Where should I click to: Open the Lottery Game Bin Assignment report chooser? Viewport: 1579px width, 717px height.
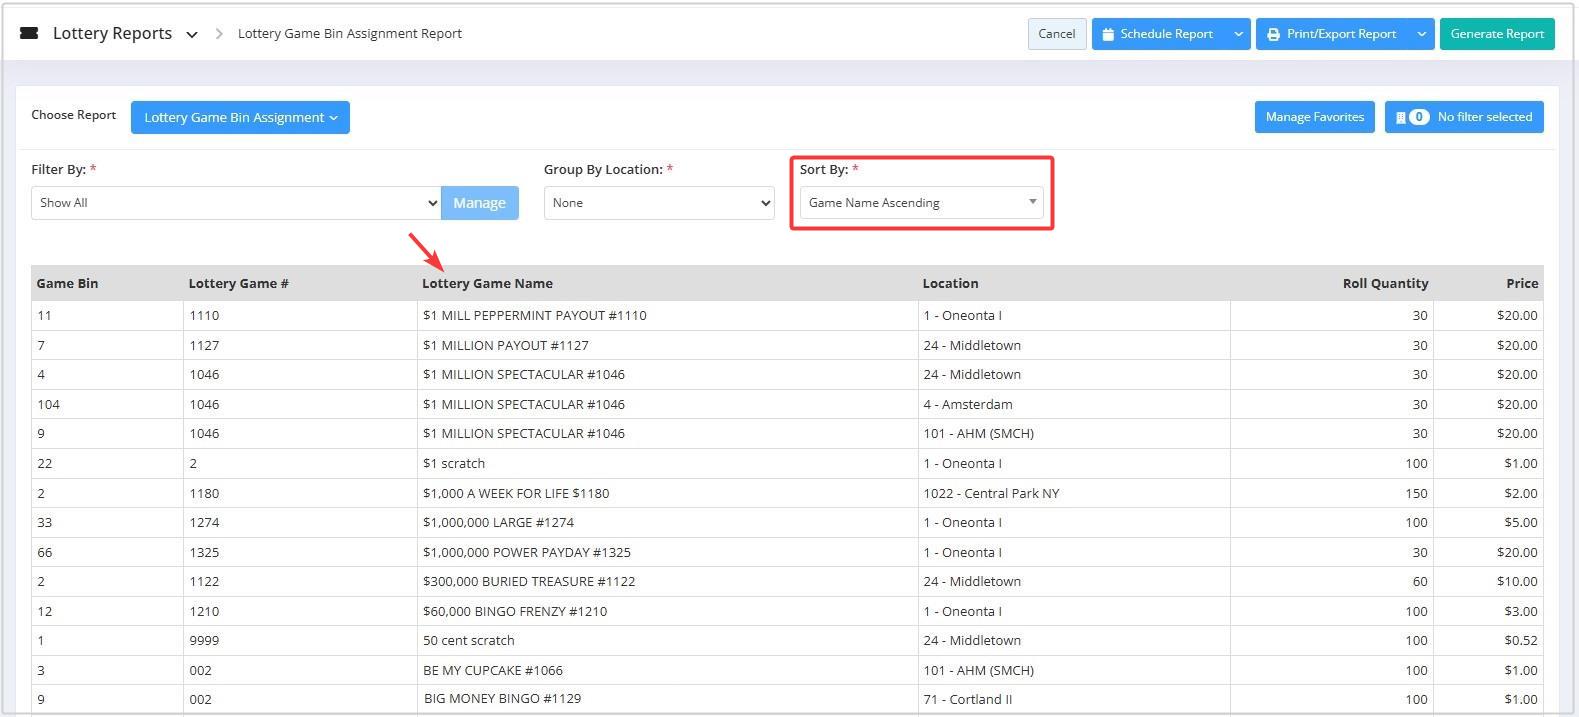[240, 117]
